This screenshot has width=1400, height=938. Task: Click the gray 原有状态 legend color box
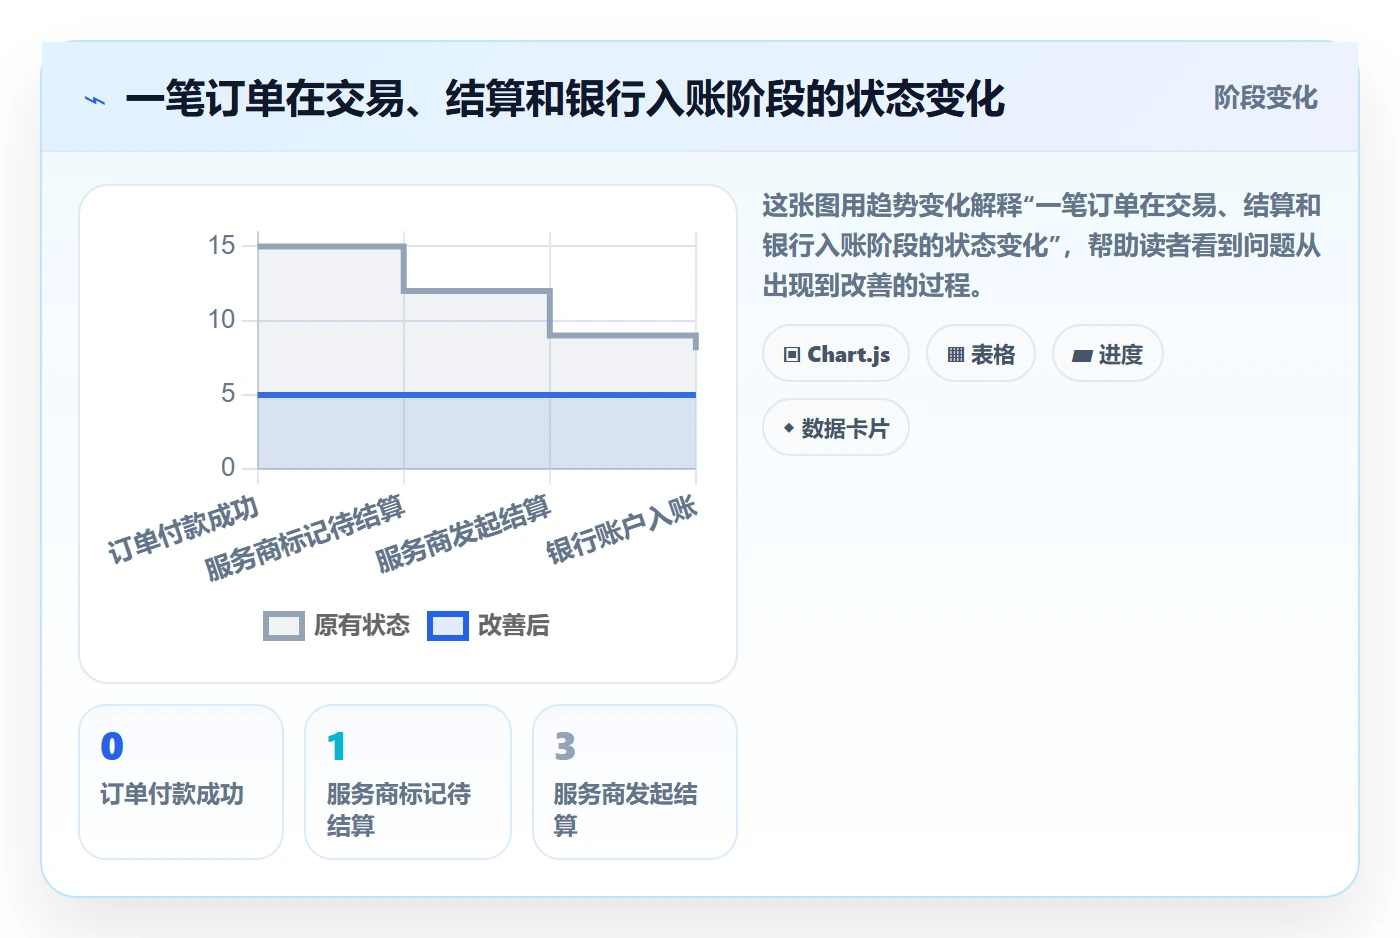point(284,626)
